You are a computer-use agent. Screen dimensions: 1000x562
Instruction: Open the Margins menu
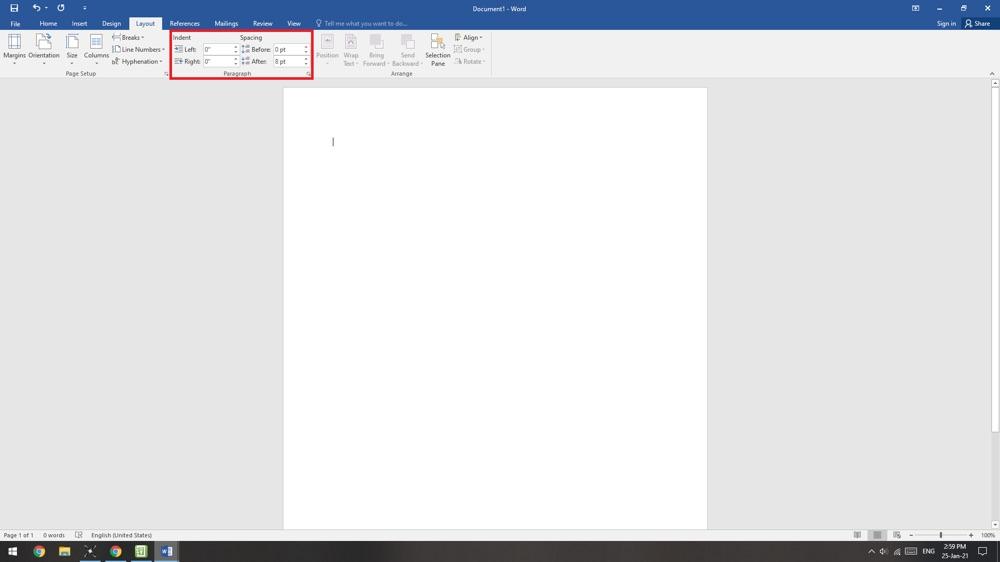click(x=14, y=49)
